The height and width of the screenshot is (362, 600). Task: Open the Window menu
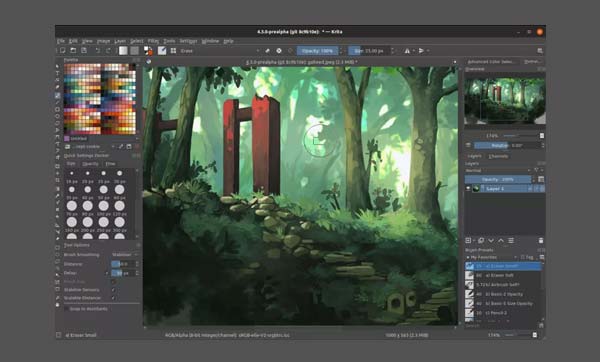(210, 41)
